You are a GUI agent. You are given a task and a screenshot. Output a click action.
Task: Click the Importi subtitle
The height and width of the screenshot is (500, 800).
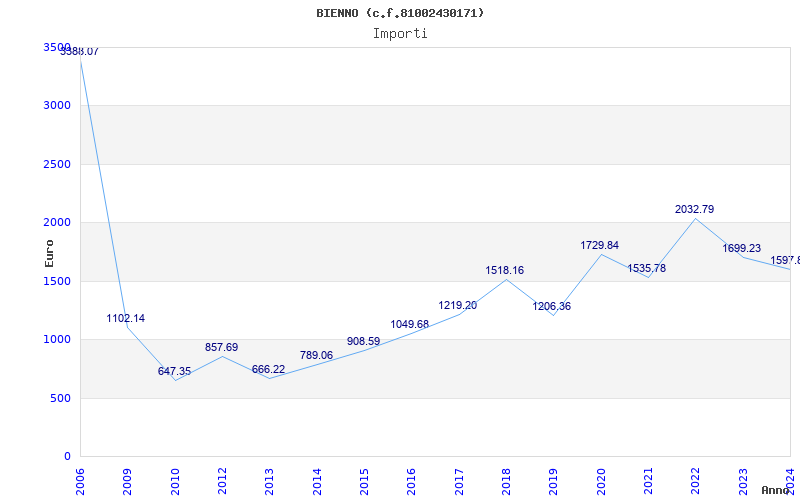400,34
